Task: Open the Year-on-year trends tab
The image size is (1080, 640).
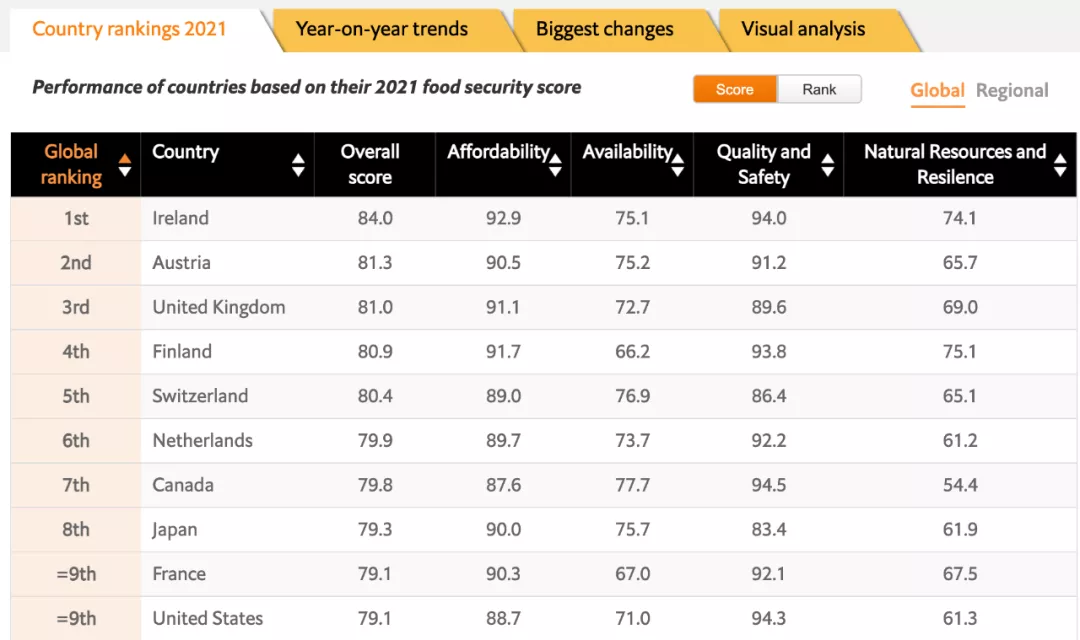Action: tap(382, 30)
